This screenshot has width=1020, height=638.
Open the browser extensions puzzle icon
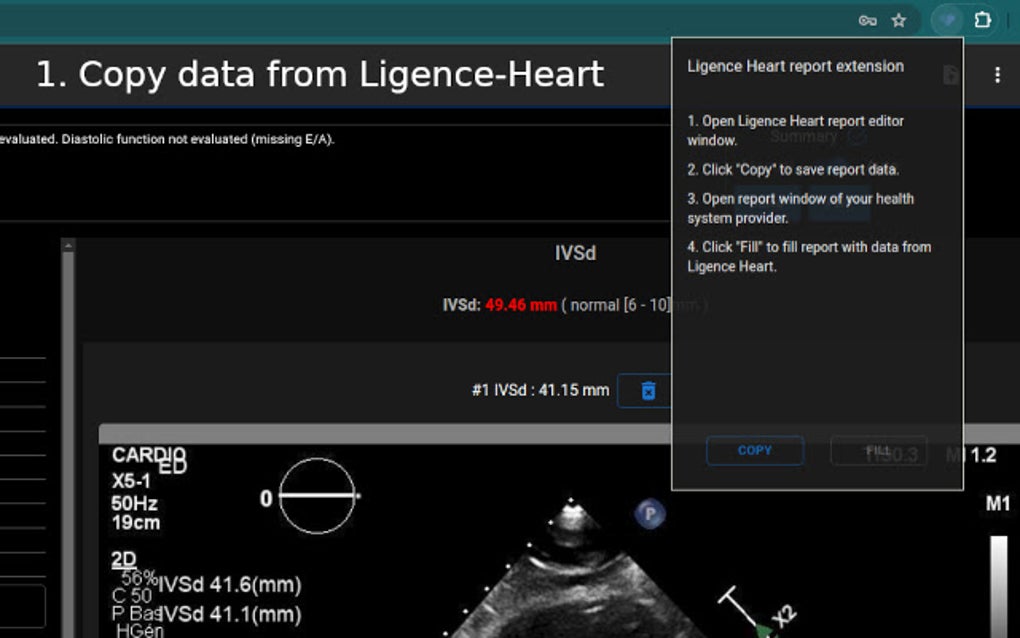point(982,20)
